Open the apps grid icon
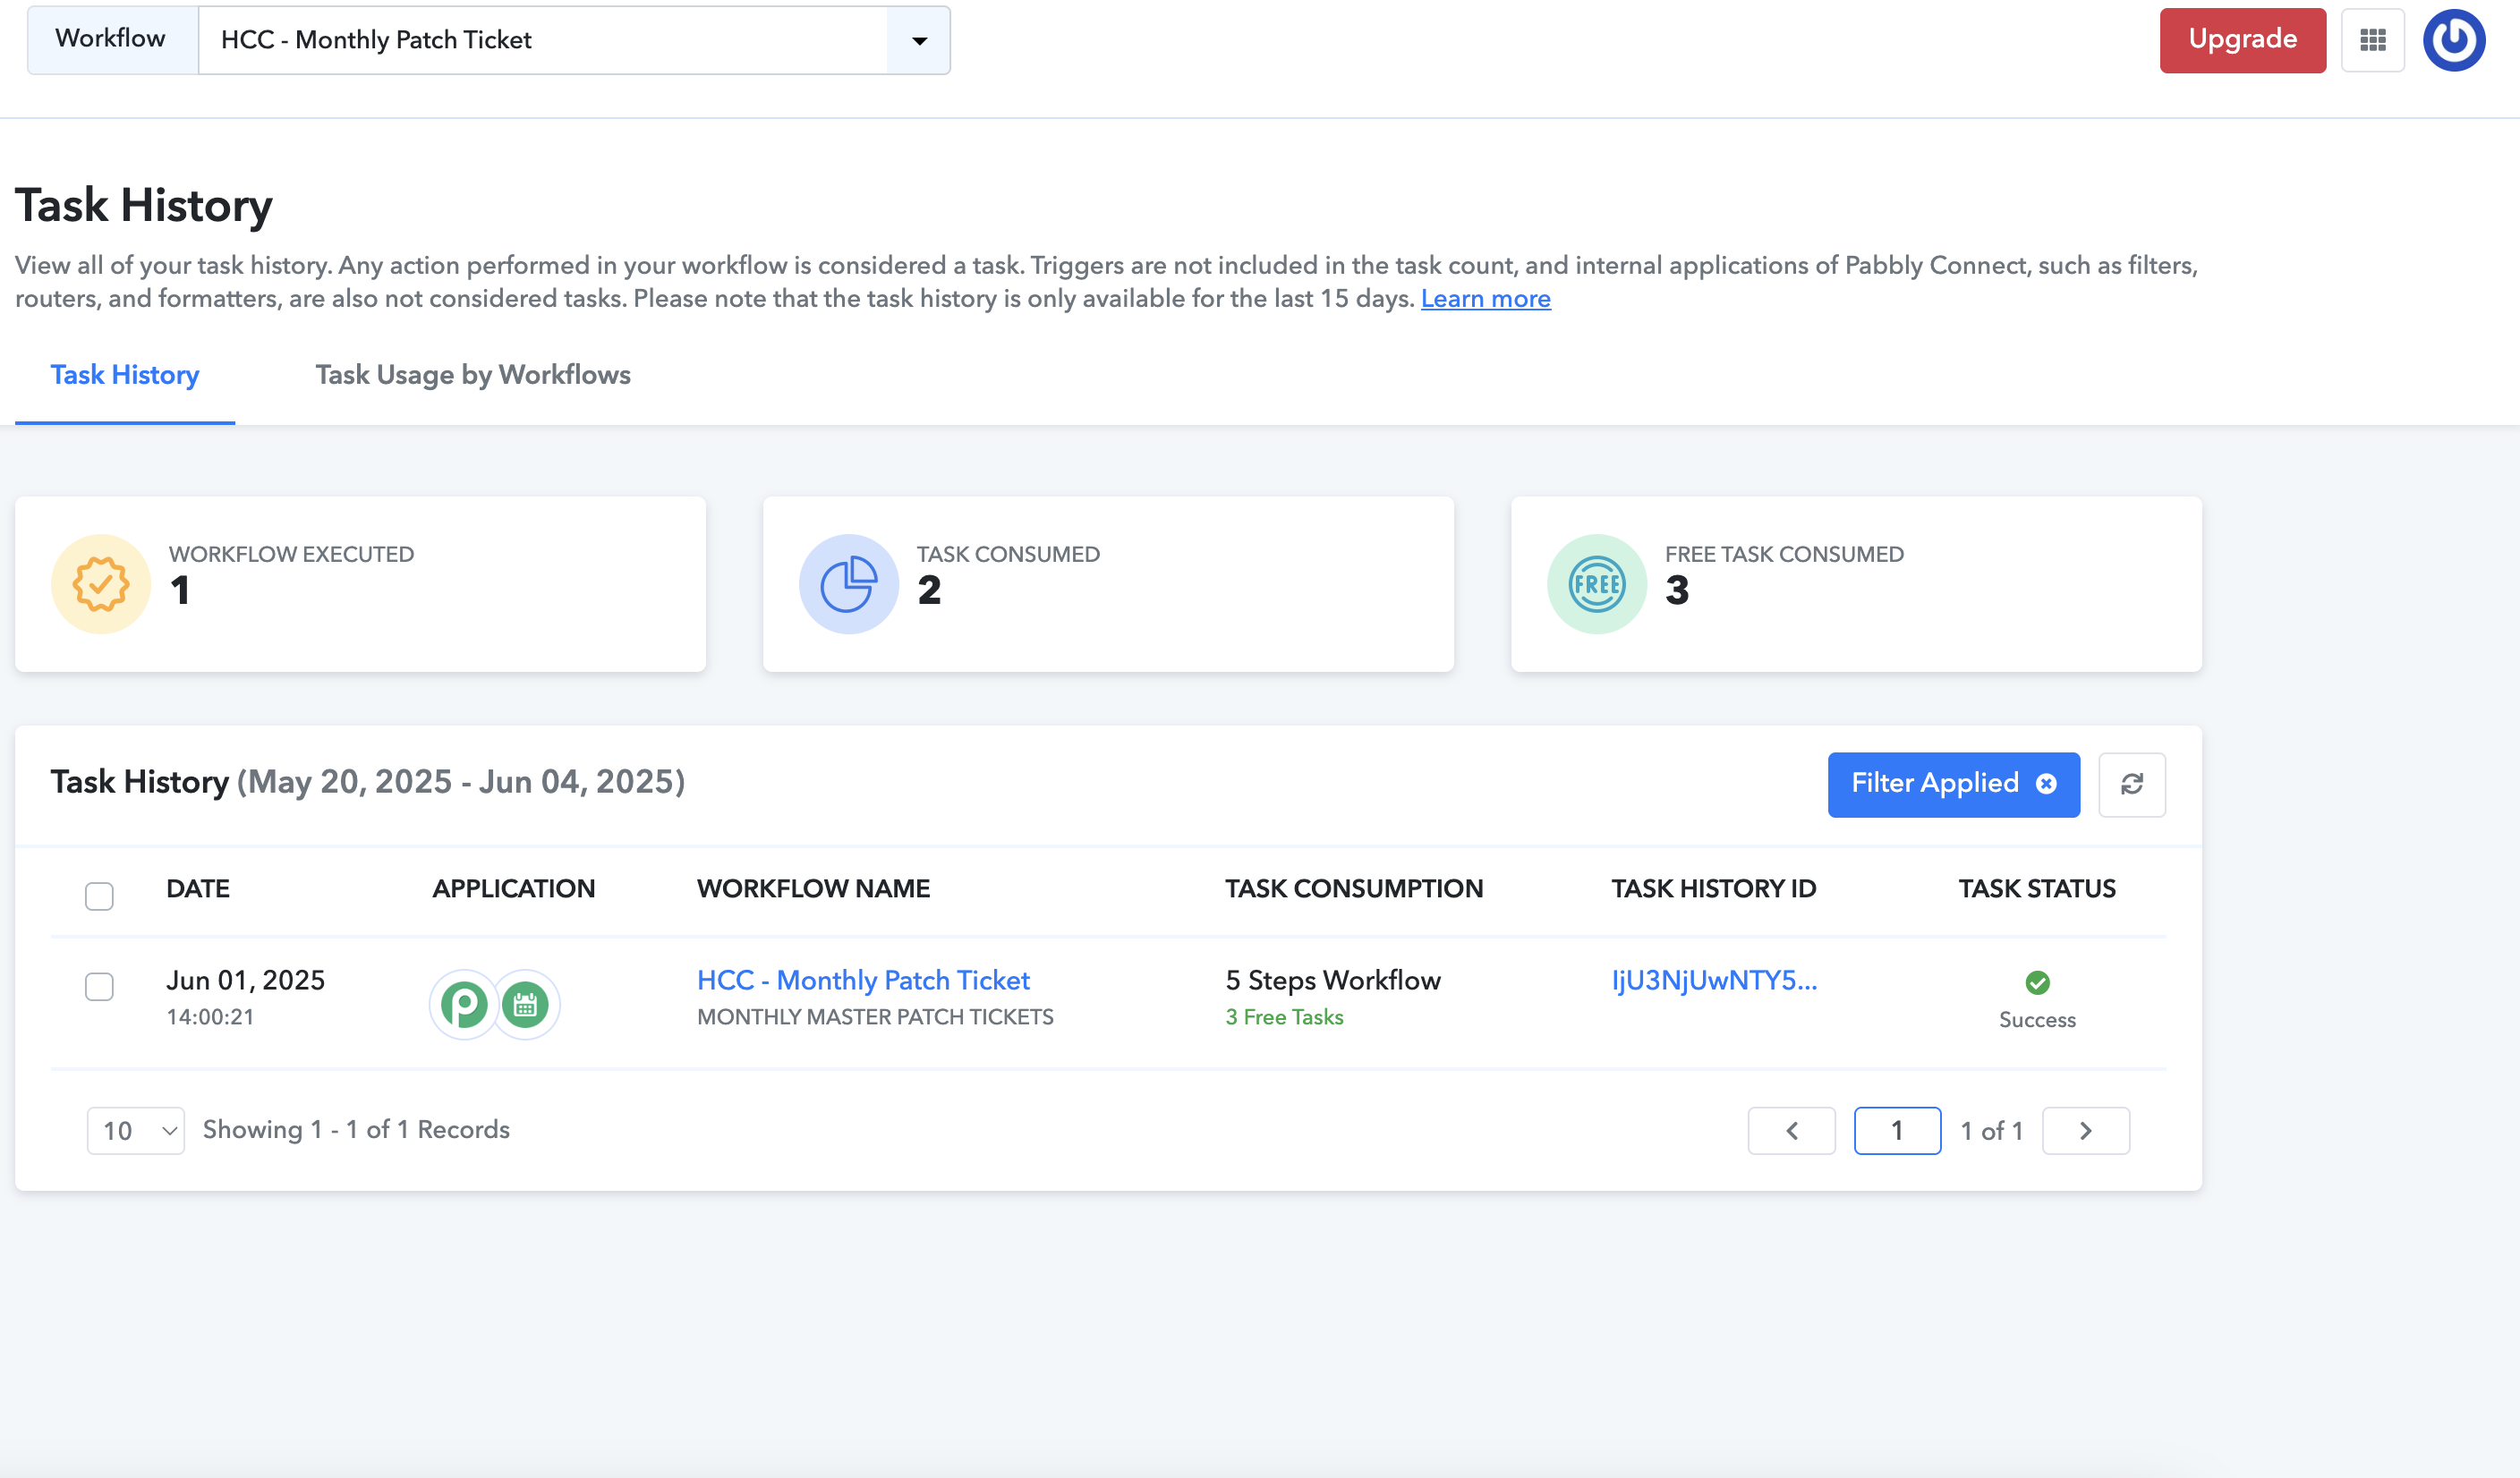This screenshot has width=2520, height=1478. click(2372, 40)
